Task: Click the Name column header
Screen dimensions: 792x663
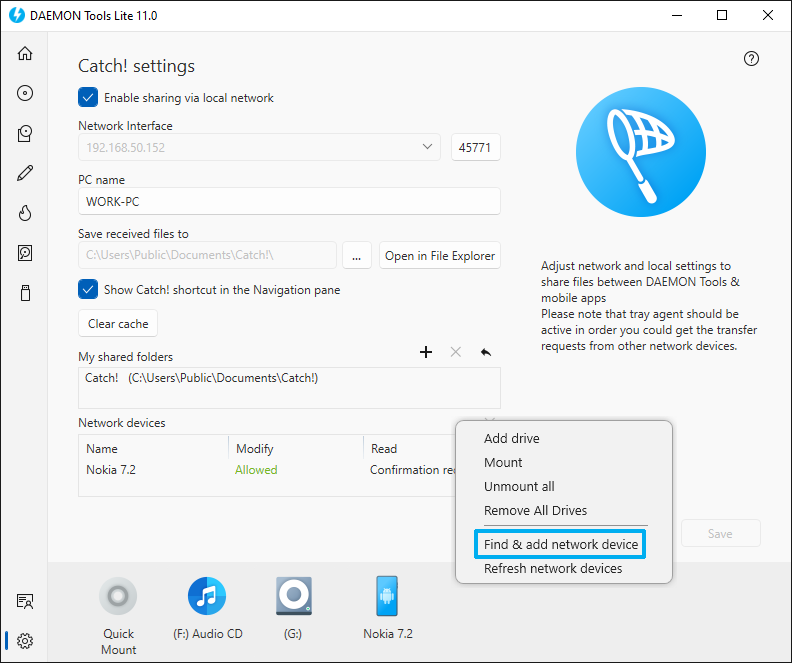Action: 102,448
